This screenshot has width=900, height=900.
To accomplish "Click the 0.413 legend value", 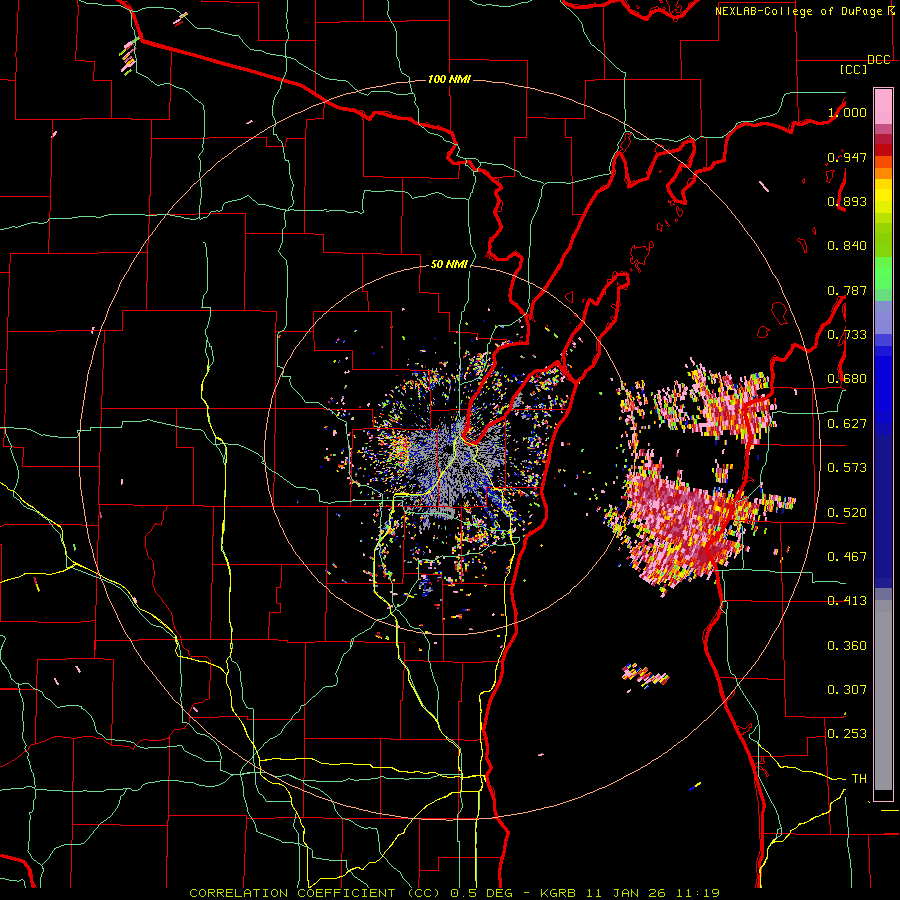I will [x=847, y=601].
